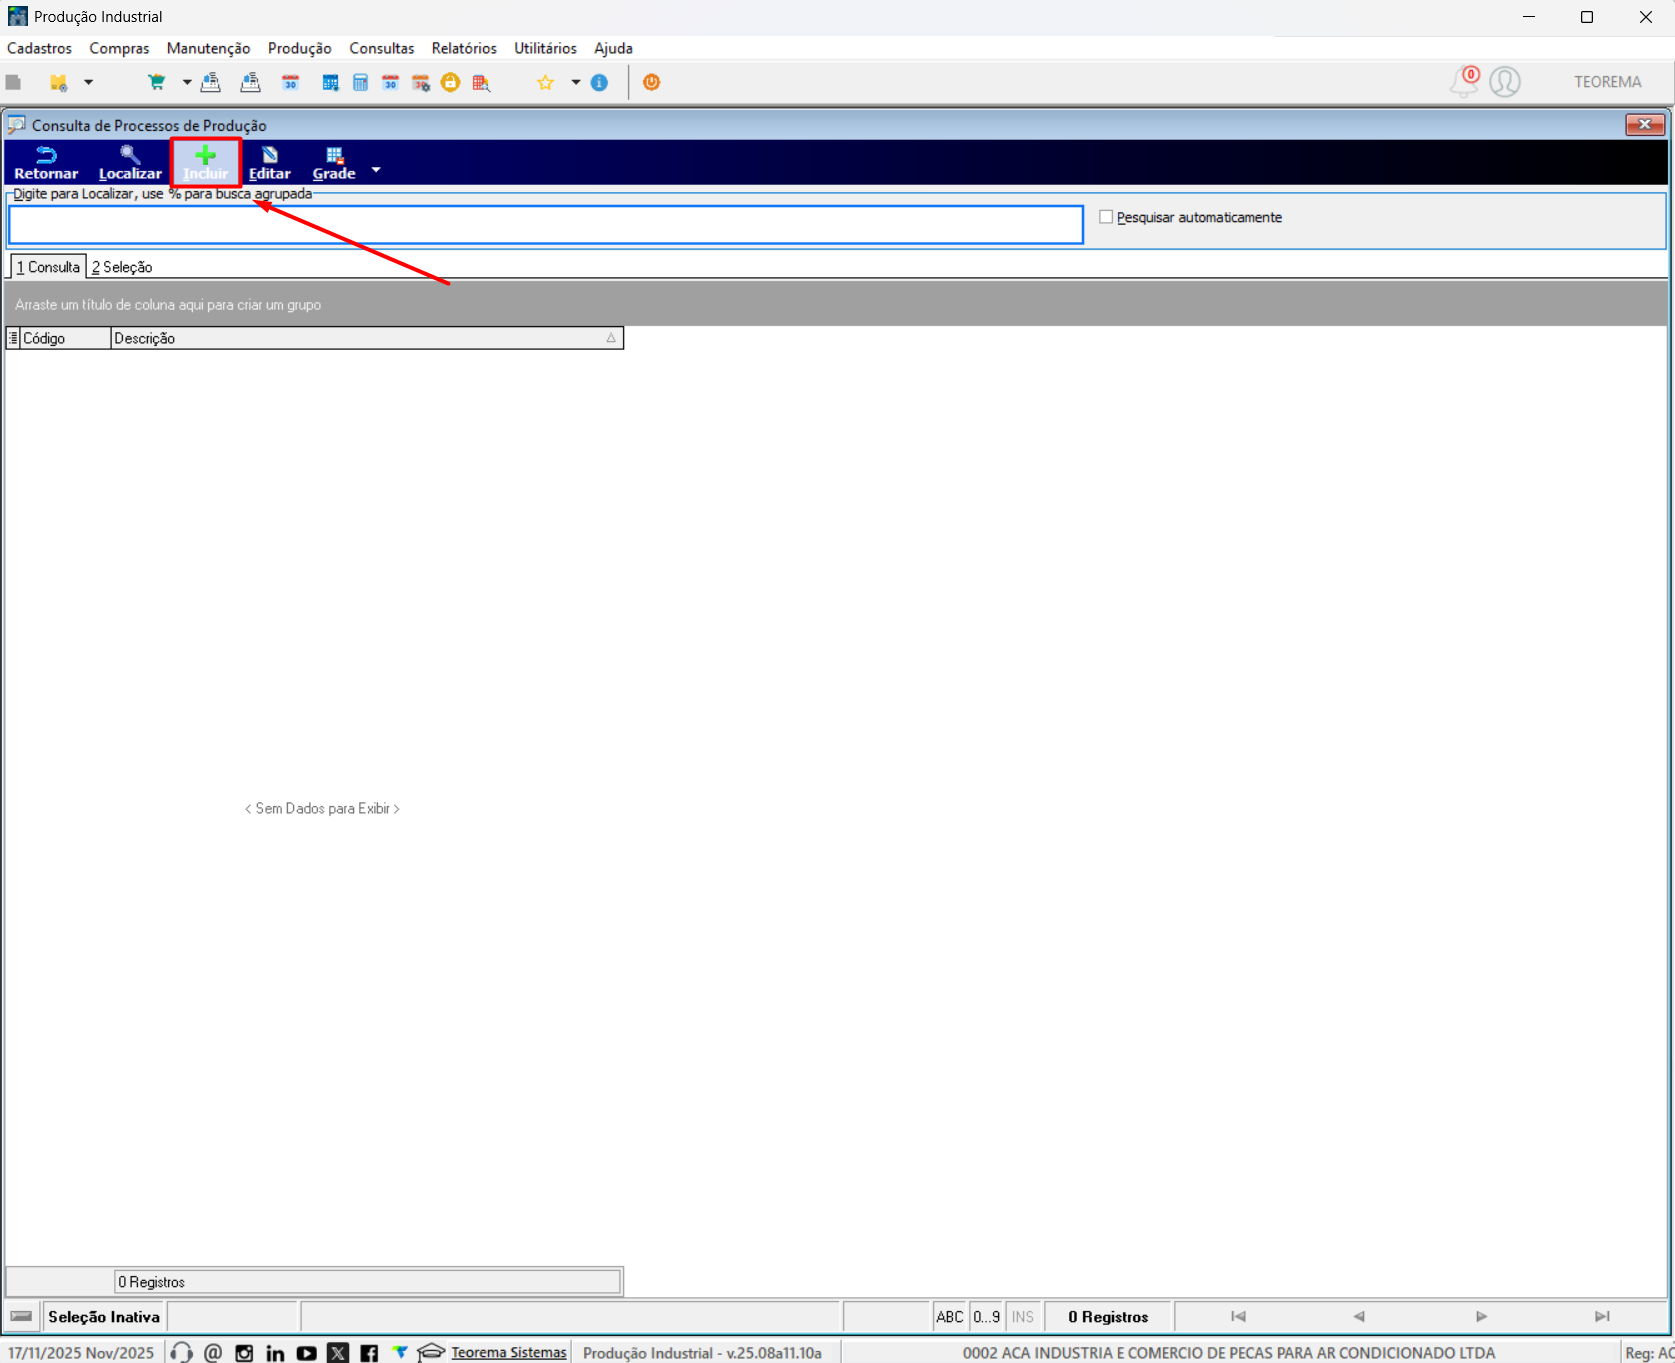
Task: Click the gray document icon in main toolbar
Action: point(13,82)
